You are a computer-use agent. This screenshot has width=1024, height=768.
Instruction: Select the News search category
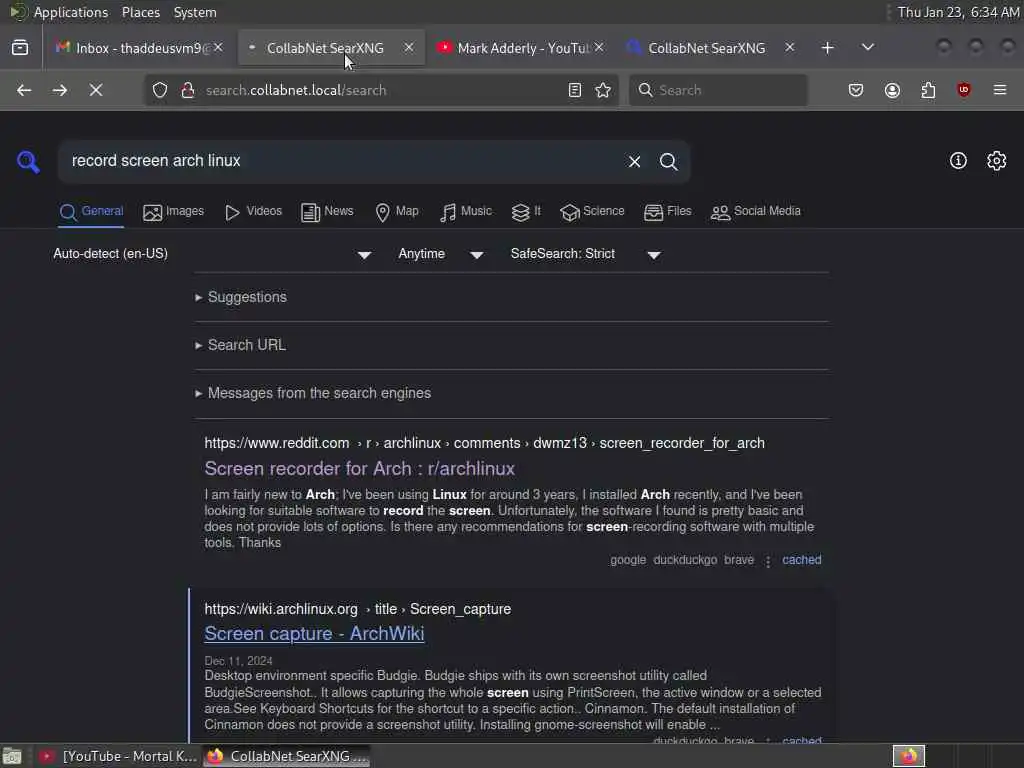click(327, 212)
